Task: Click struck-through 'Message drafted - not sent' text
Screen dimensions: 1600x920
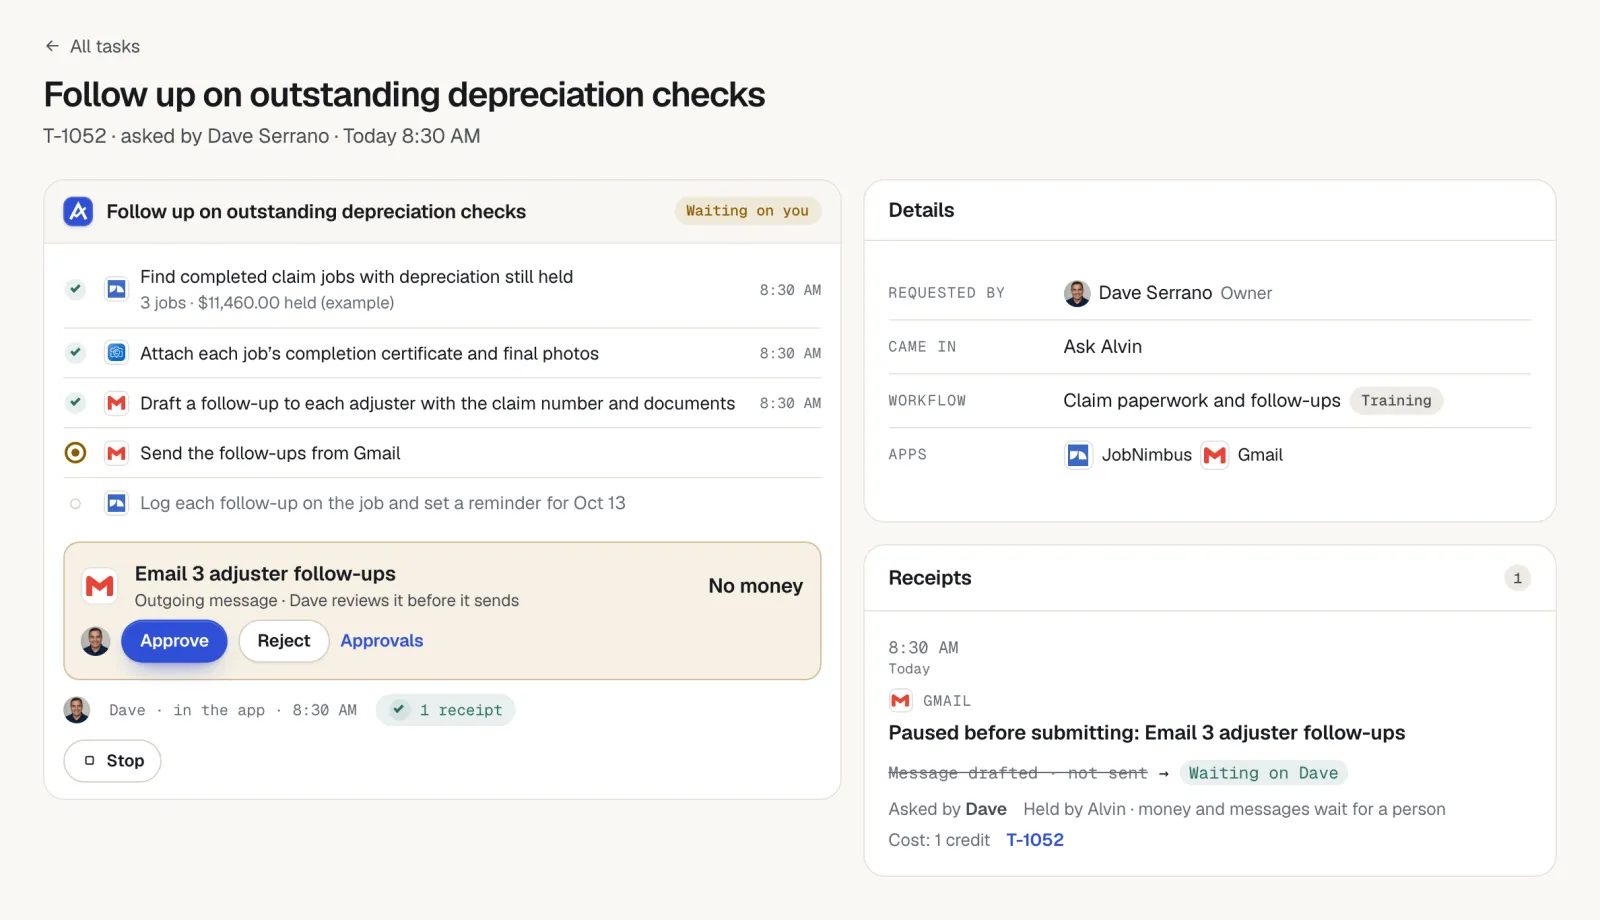Action: (1018, 773)
